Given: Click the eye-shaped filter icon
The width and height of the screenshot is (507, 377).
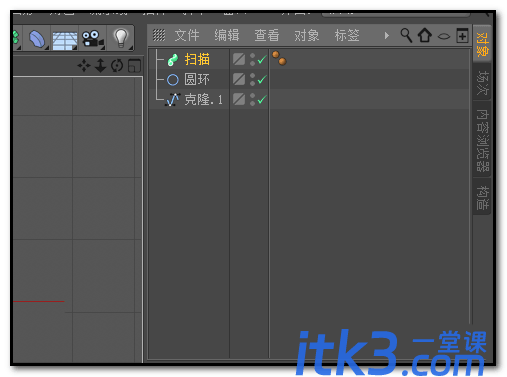Looking at the screenshot, I should pos(444,36).
